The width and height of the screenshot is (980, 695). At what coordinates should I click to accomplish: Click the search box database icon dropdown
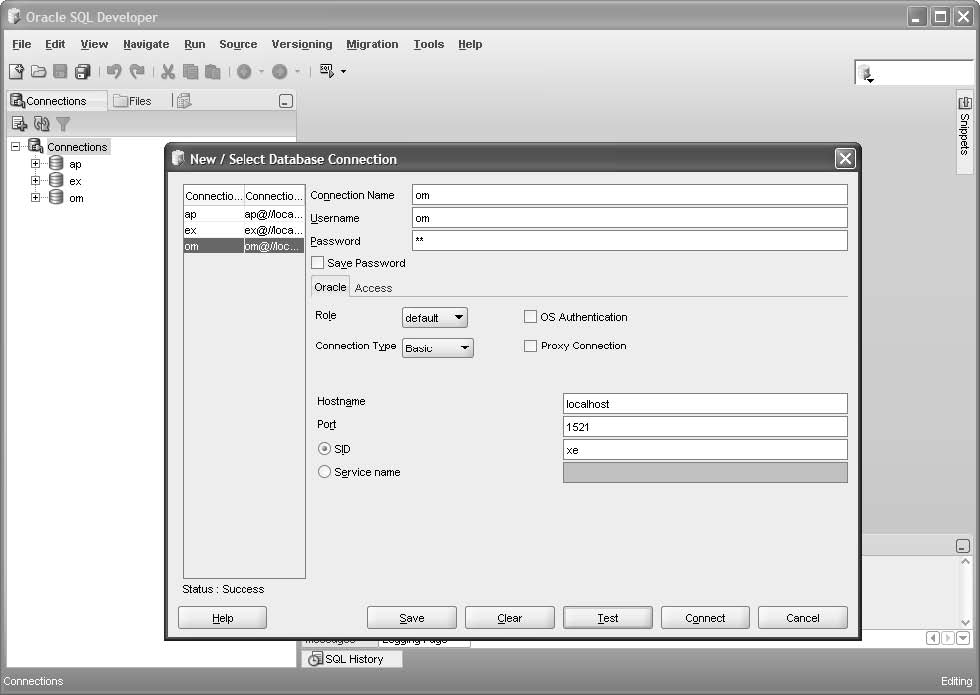(866, 74)
